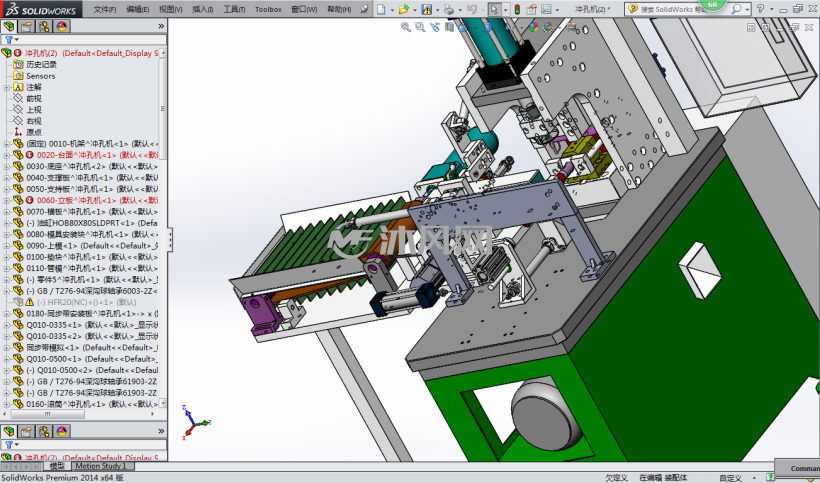Viewport: 820px width, 483px height.
Task: Open the dropdown arrow next to Options icon
Action: pyautogui.click(x=557, y=9)
